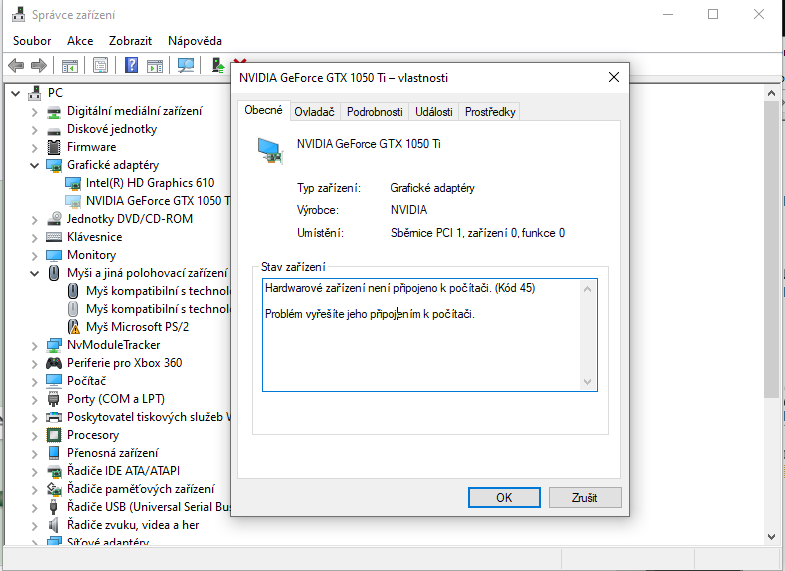Expand the Procesory category

click(x=35, y=436)
